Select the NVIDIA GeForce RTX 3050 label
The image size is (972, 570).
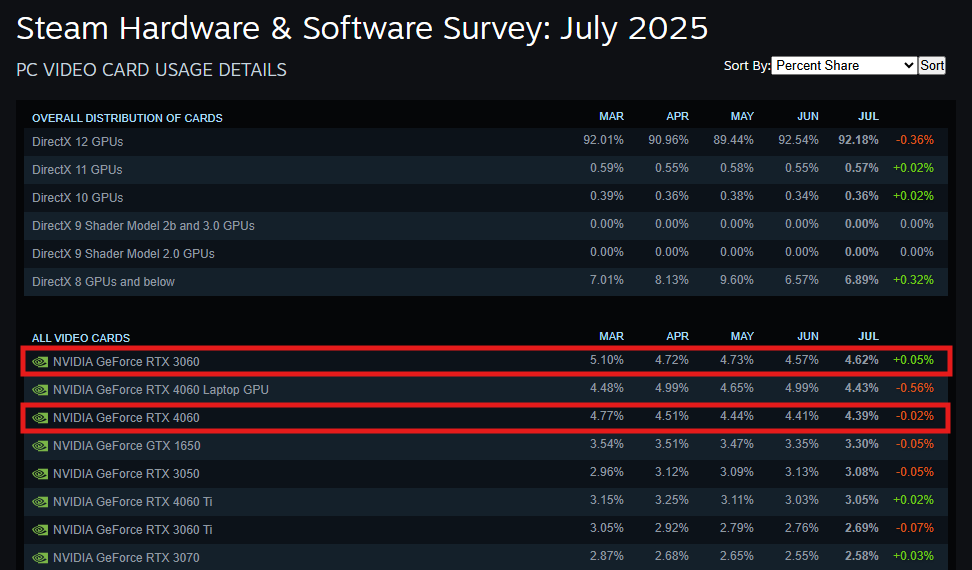point(126,474)
